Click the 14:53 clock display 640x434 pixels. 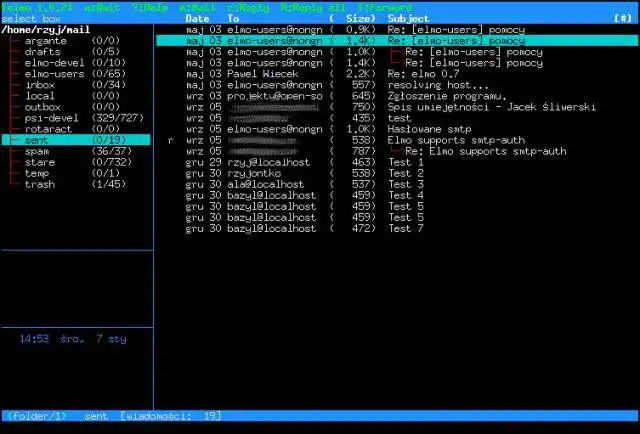(x=34, y=338)
